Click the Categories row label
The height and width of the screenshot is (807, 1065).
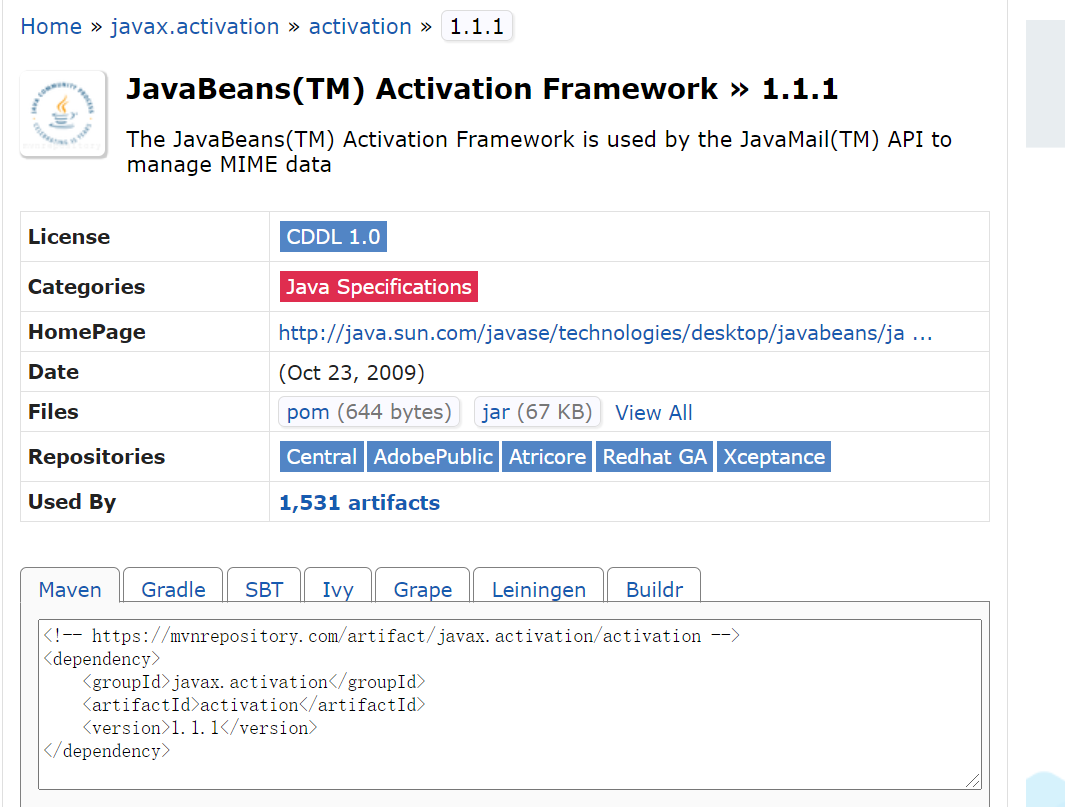(x=86, y=287)
